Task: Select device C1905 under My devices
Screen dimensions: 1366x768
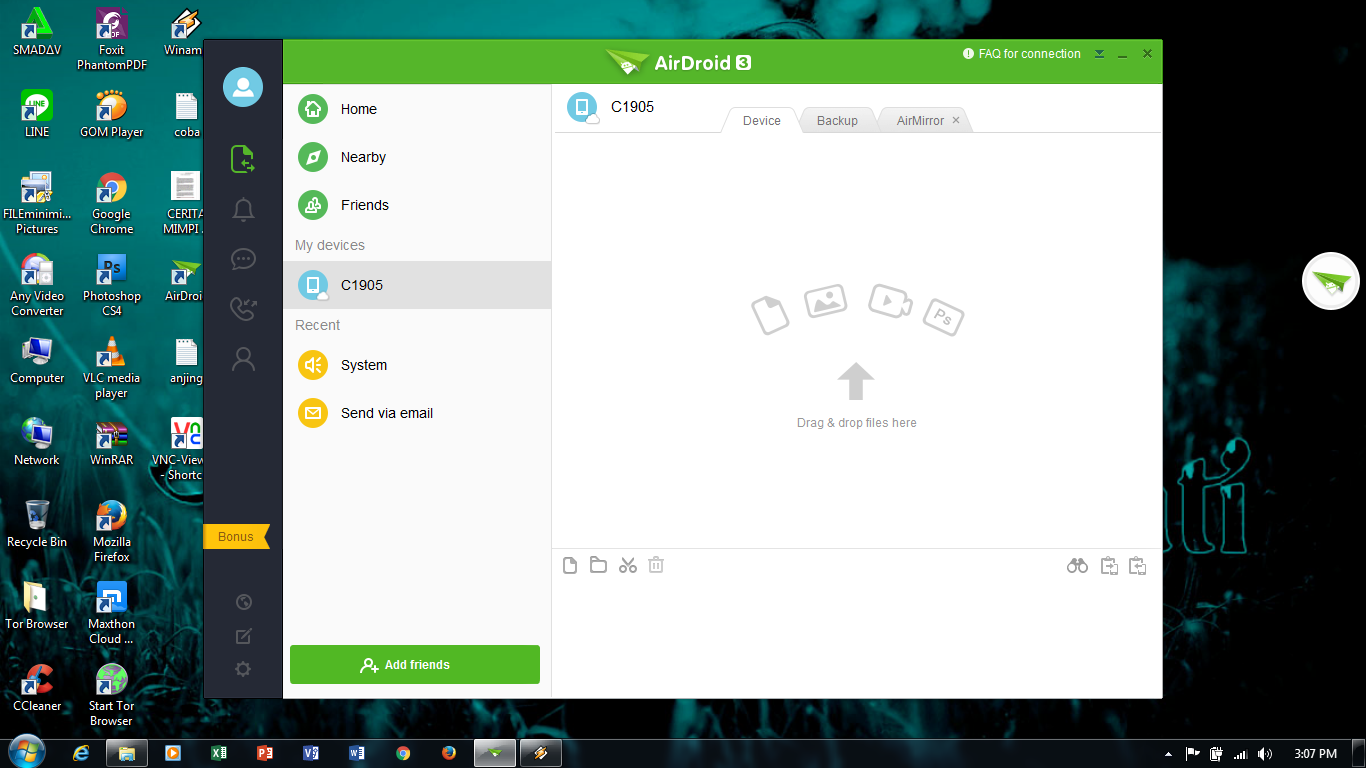Action: pyautogui.click(x=417, y=285)
